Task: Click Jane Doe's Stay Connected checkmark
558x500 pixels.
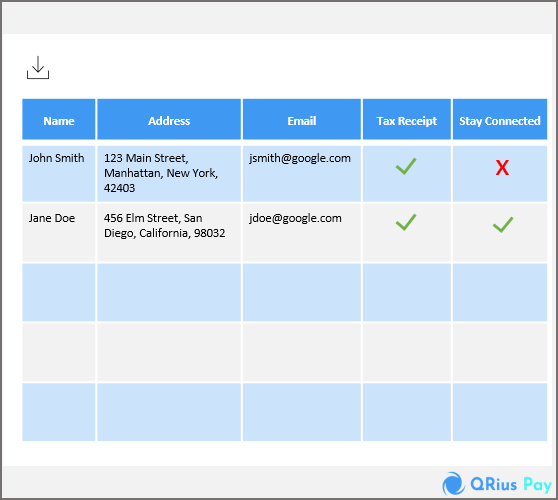Action: coord(503,225)
